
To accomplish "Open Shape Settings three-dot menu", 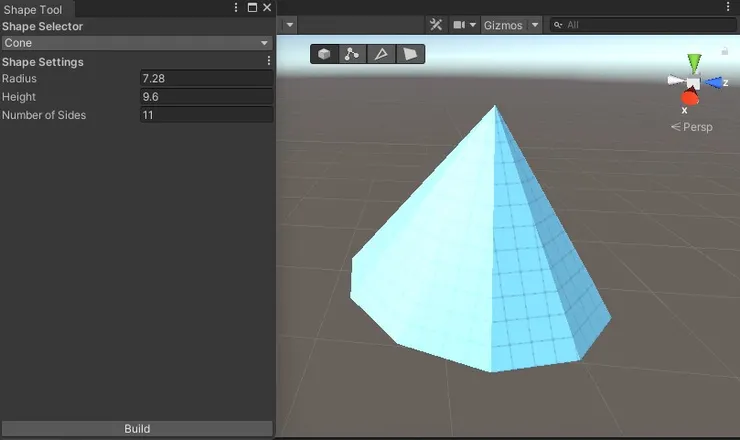I will point(268,61).
